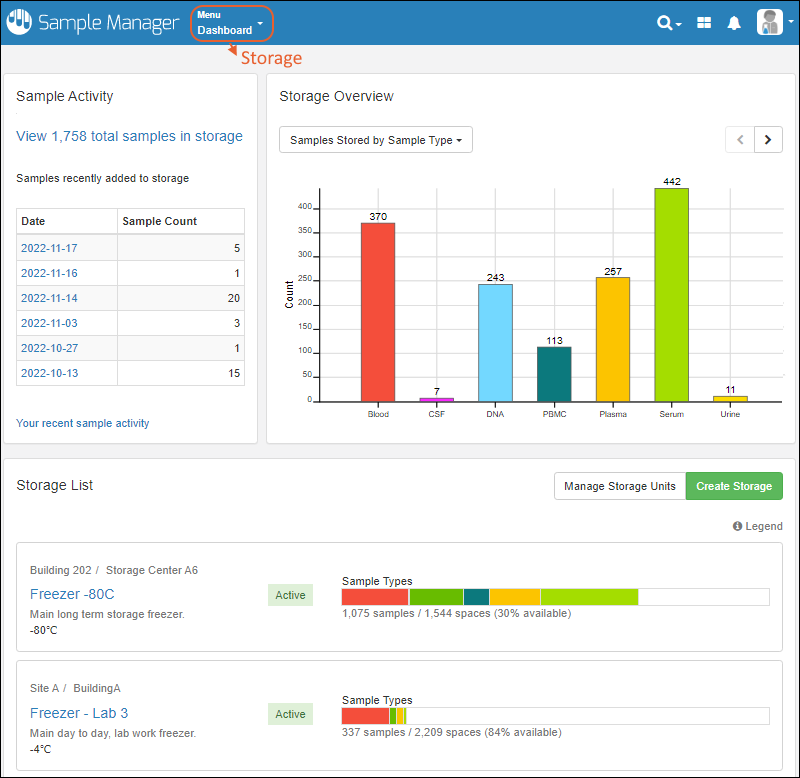Open the 2022-11-17 date link
The height and width of the screenshot is (778, 800).
coord(49,248)
